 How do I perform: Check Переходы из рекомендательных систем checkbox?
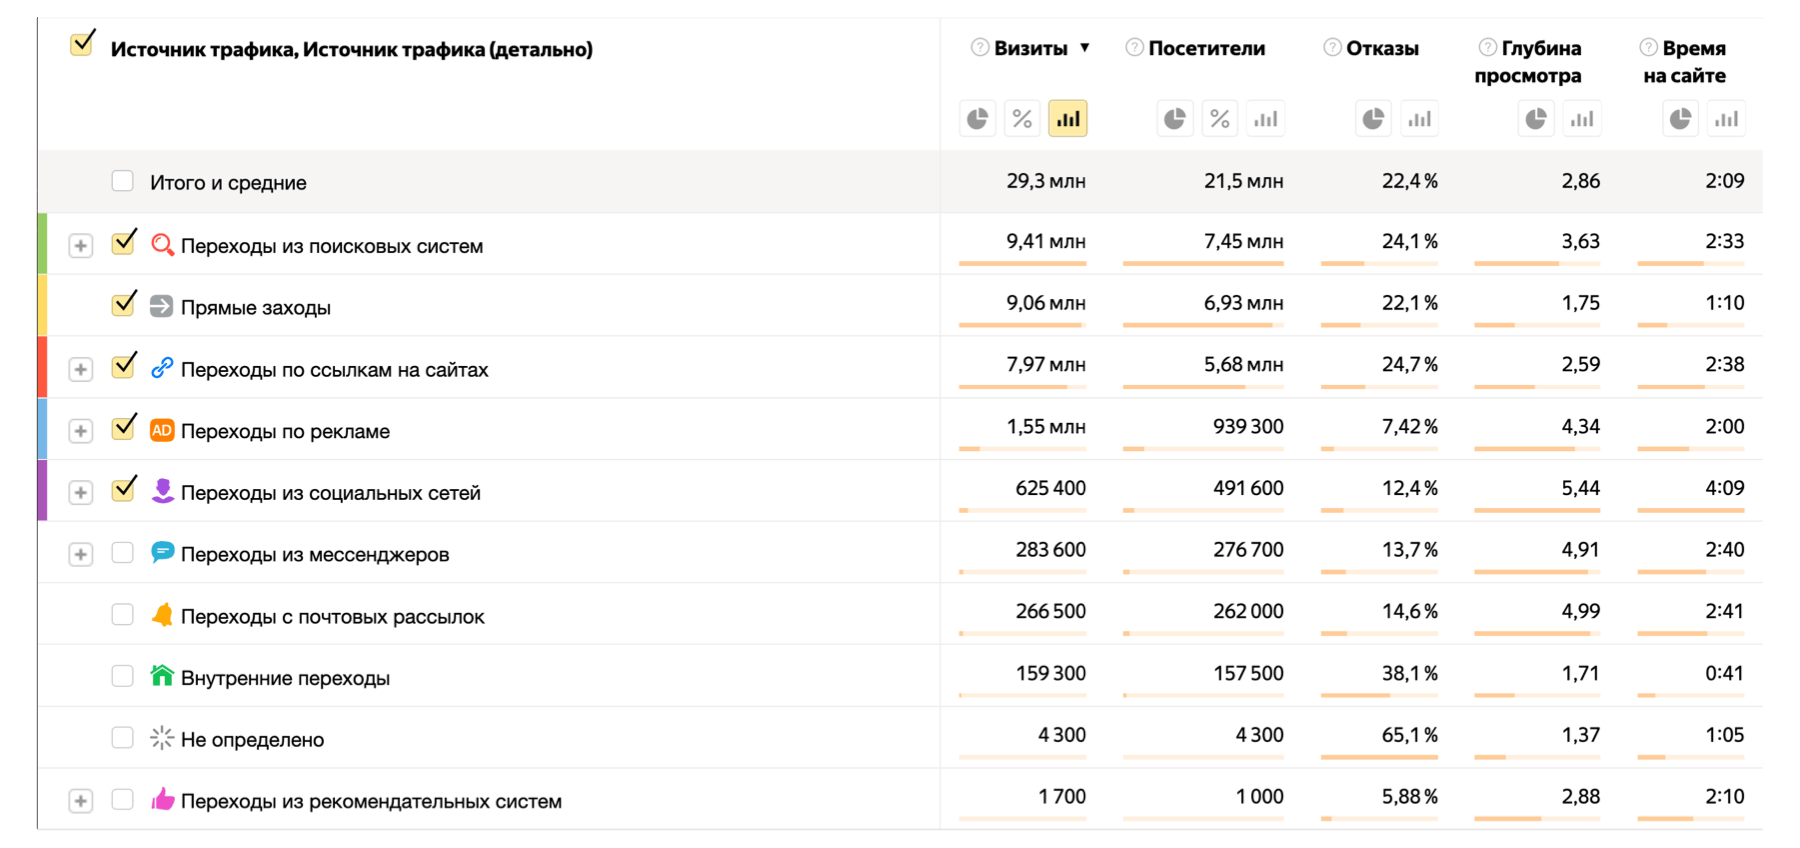tap(122, 799)
